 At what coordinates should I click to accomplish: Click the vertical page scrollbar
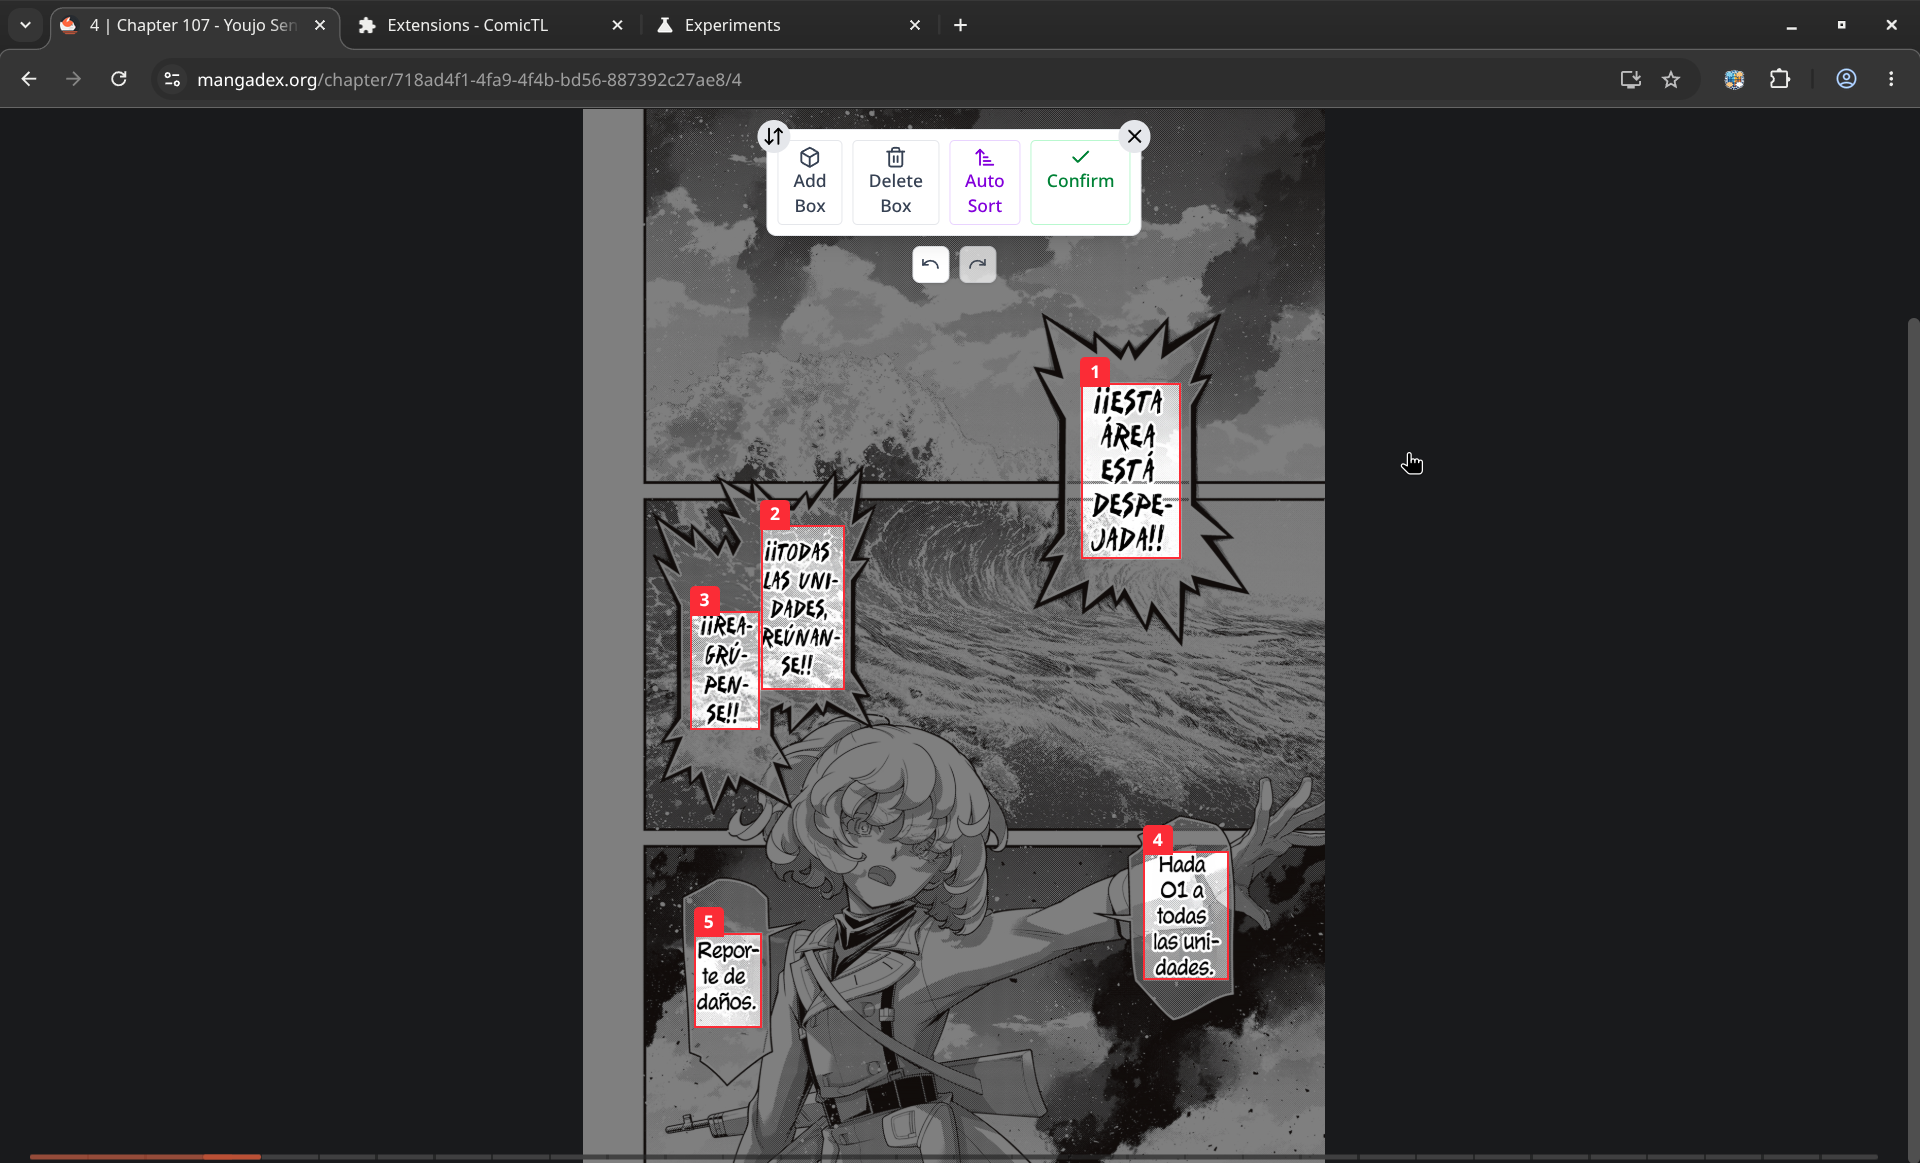(1913, 738)
